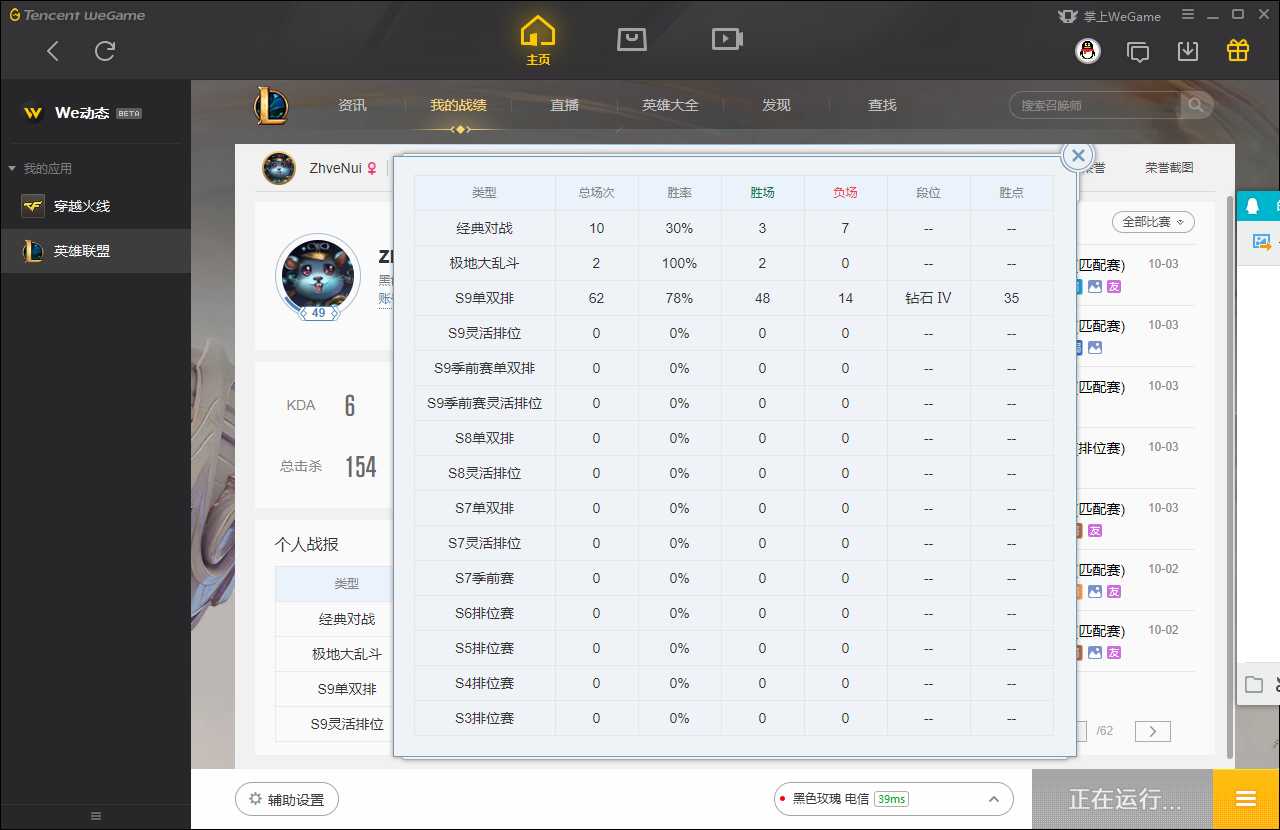Open the video play icon in the top bar
The width and height of the screenshot is (1280, 830).
(727, 39)
